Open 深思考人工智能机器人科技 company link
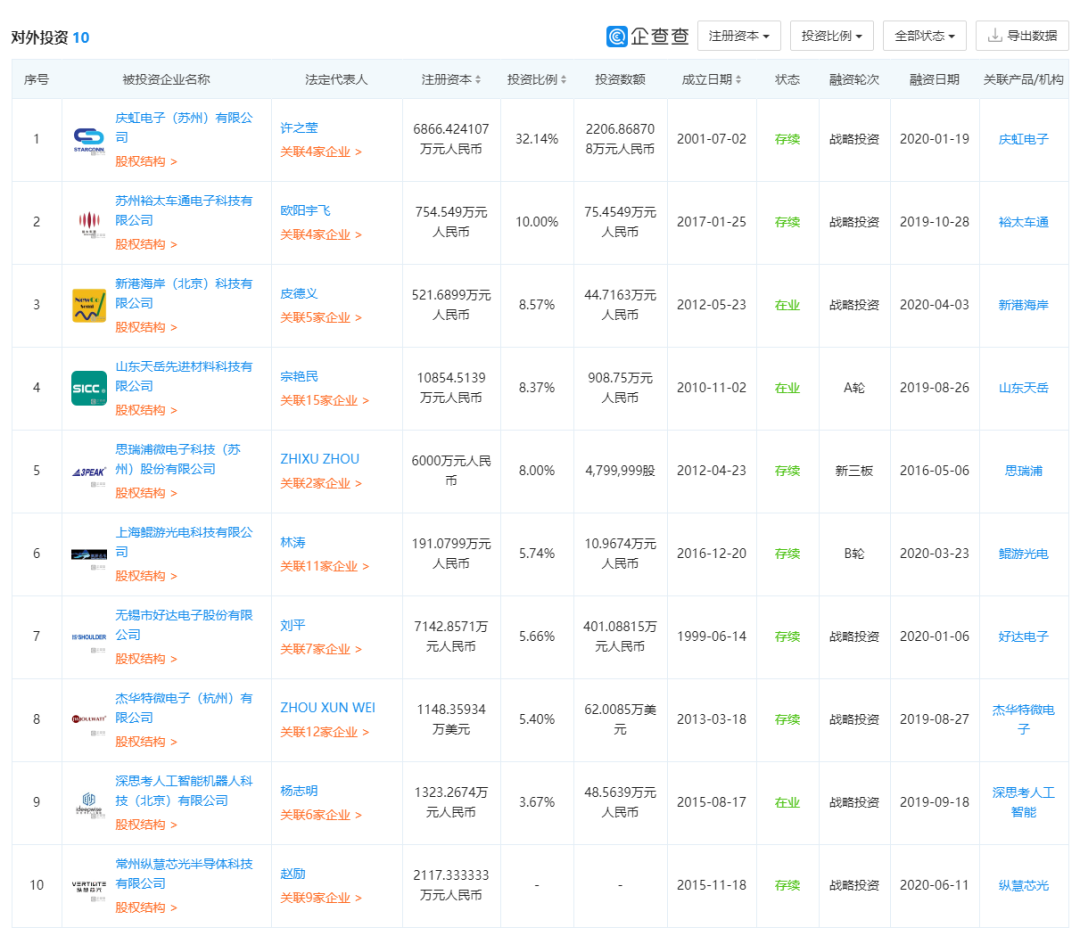 [184, 791]
